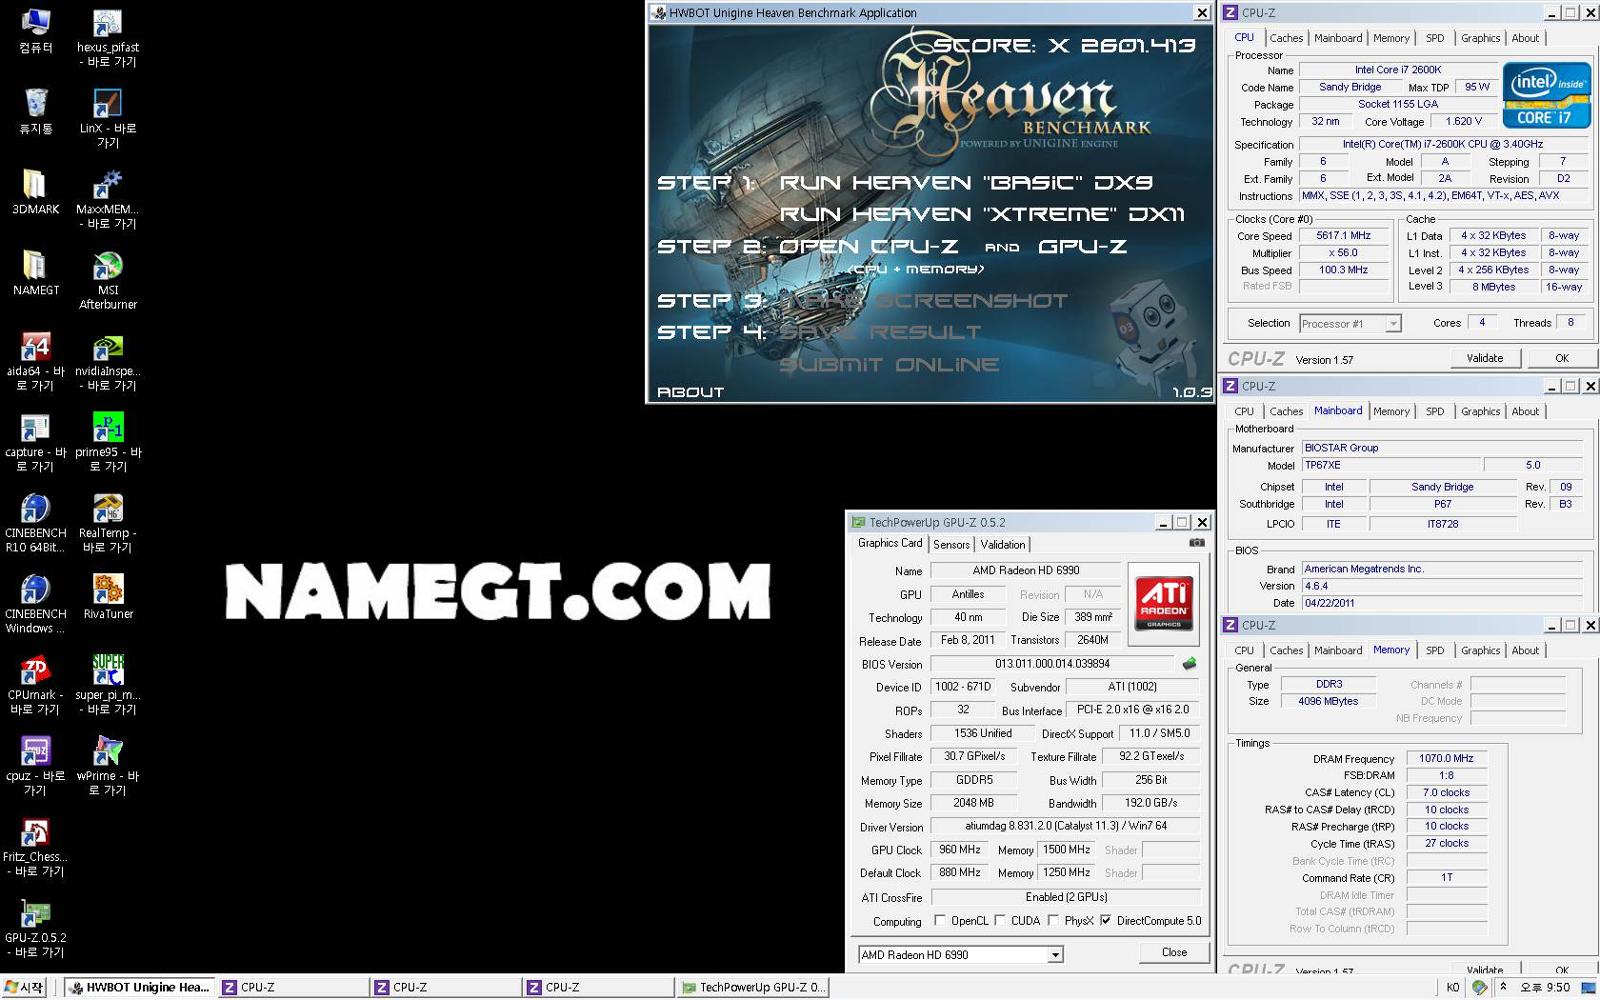Open the capture shortcut icon

coord(35,443)
